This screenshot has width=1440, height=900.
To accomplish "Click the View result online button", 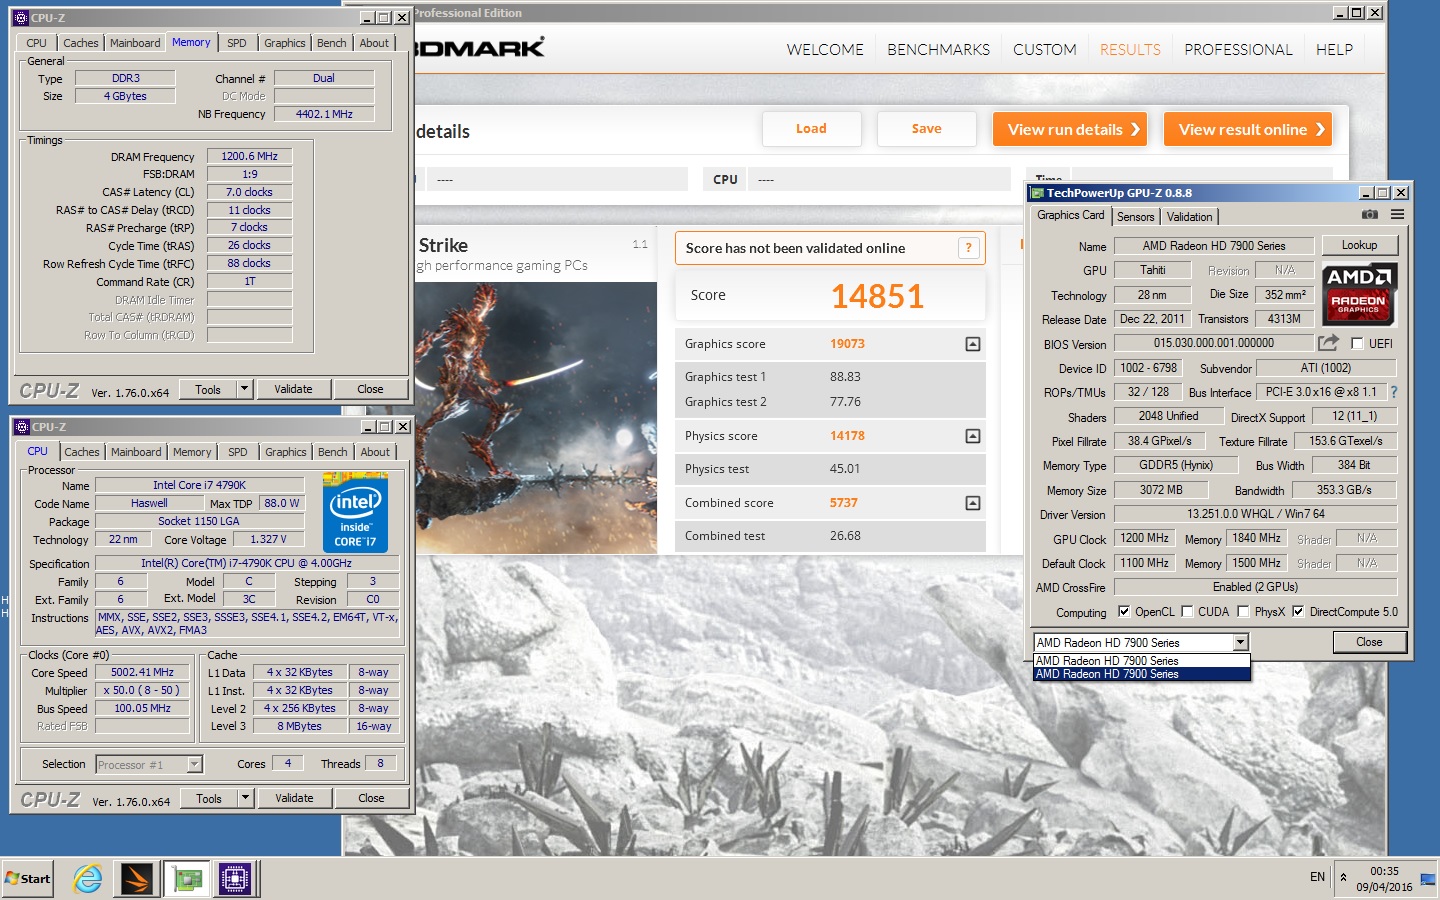I will (x=1248, y=129).
